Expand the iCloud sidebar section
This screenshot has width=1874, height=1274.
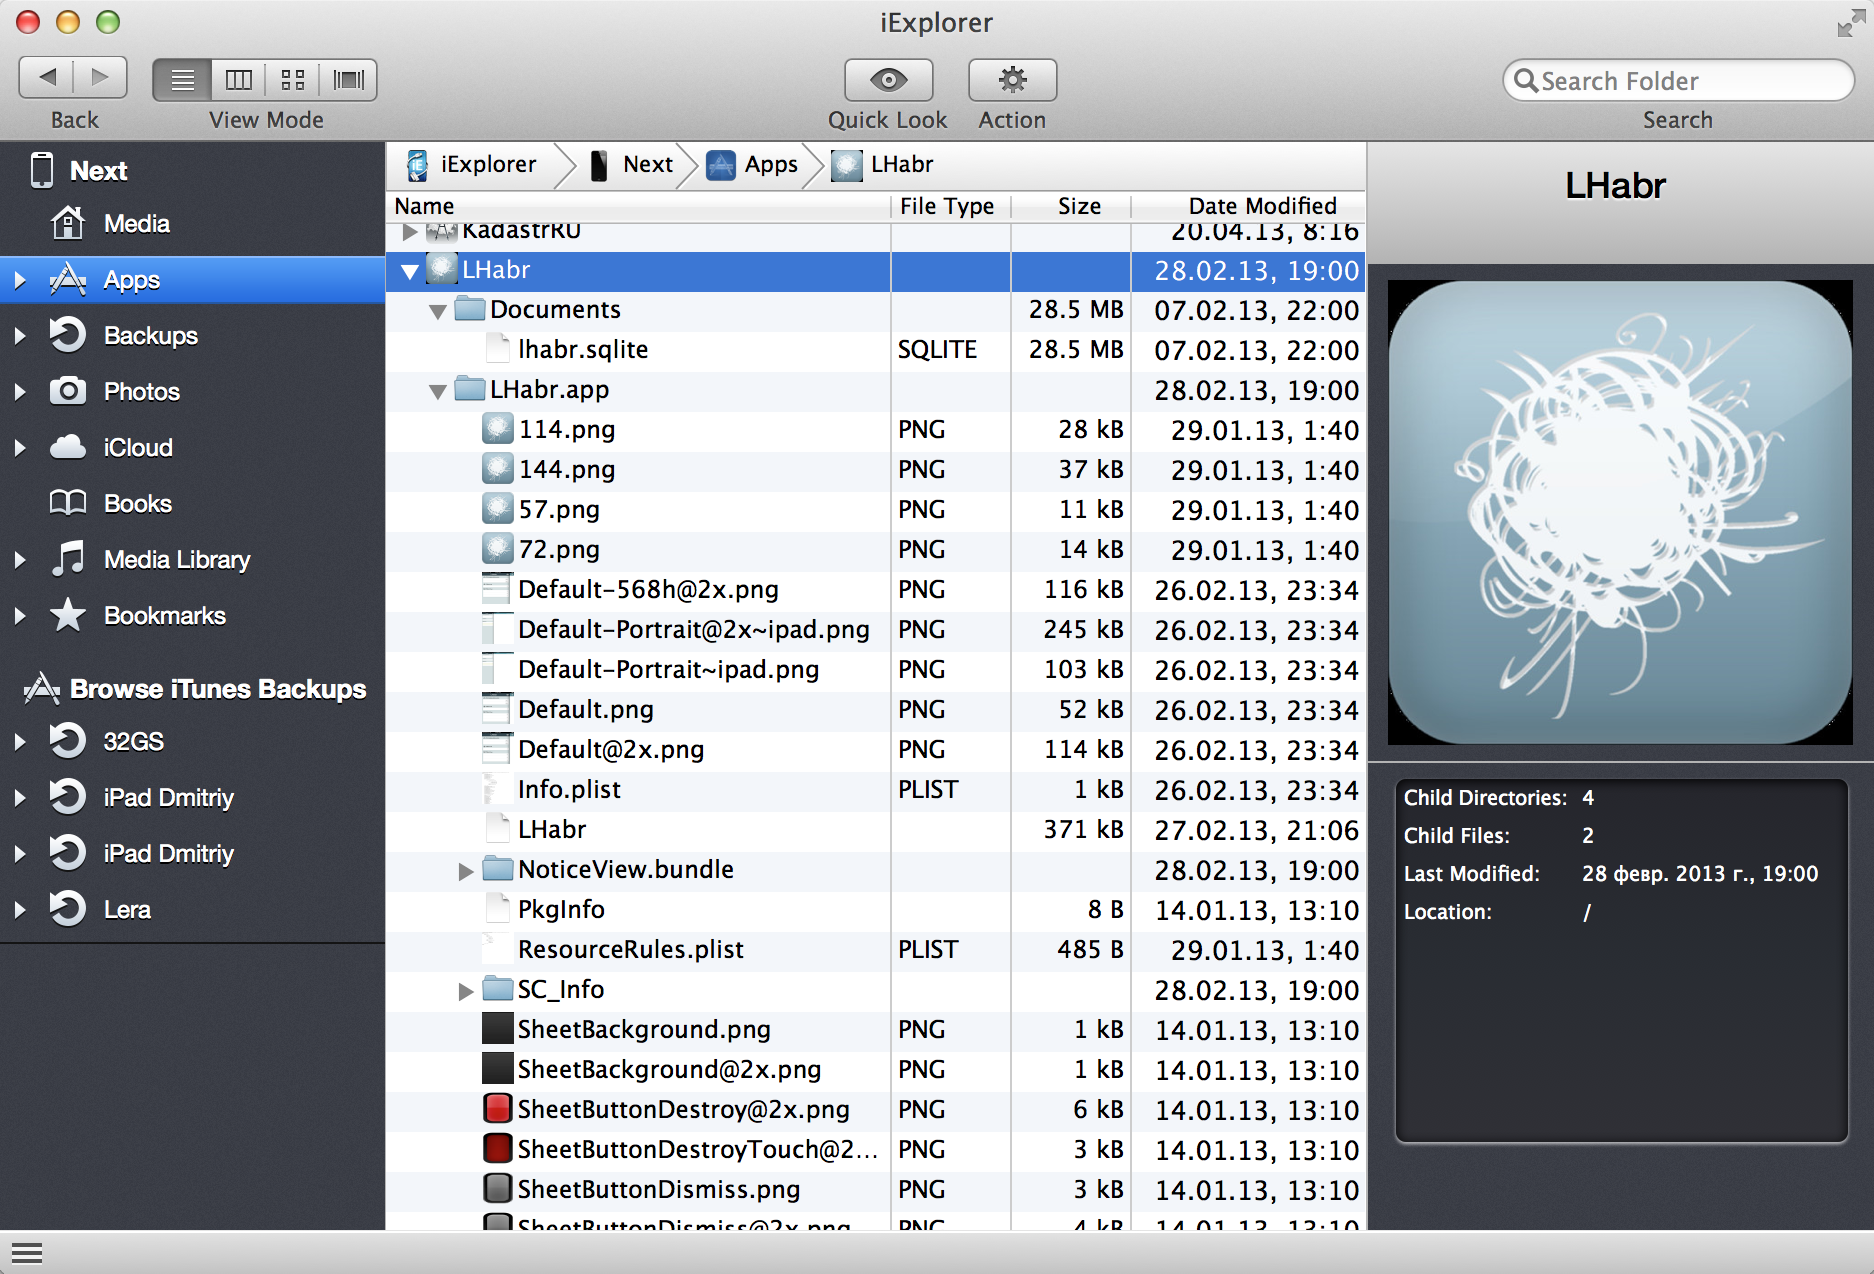point(19,448)
